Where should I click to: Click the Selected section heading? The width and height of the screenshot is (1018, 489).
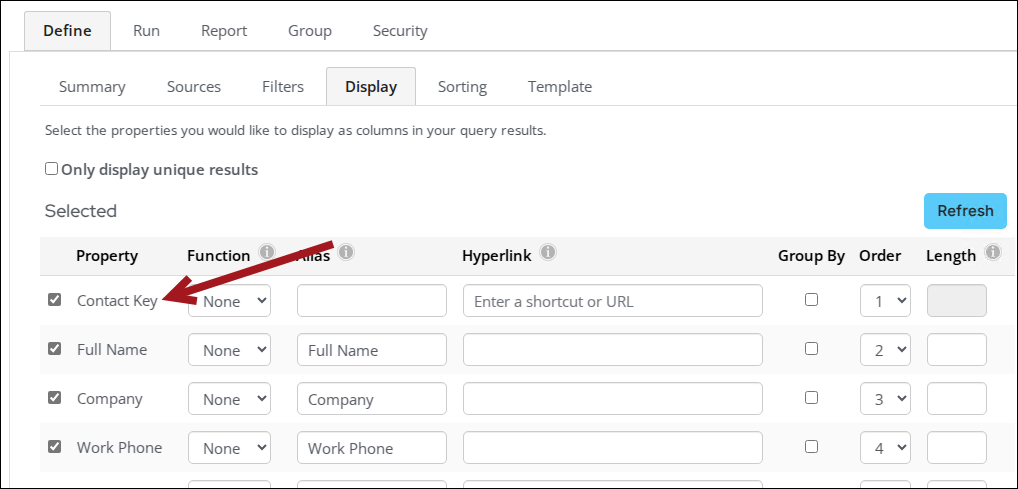81,211
